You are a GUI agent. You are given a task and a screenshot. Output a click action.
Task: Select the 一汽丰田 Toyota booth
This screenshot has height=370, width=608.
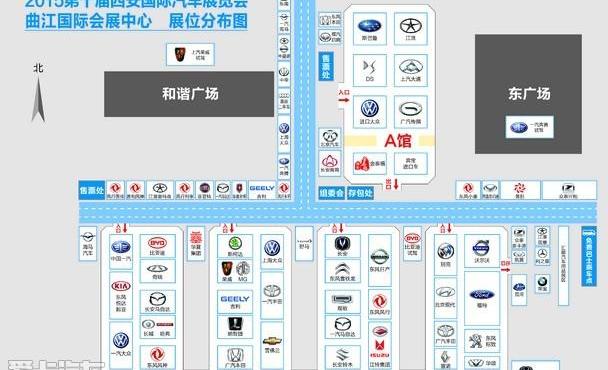(272, 295)
